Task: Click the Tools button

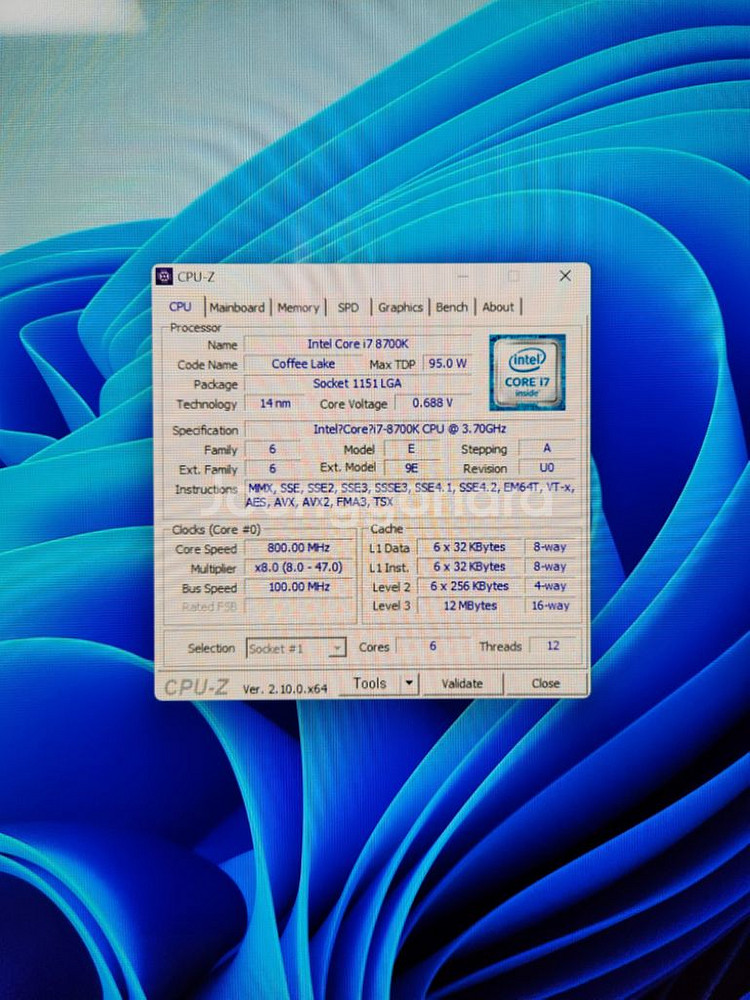Action: tap(370, 684)
